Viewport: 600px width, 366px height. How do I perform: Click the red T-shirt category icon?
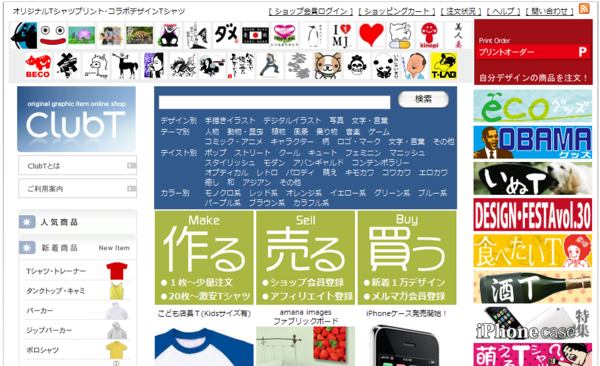coord(117,271)
